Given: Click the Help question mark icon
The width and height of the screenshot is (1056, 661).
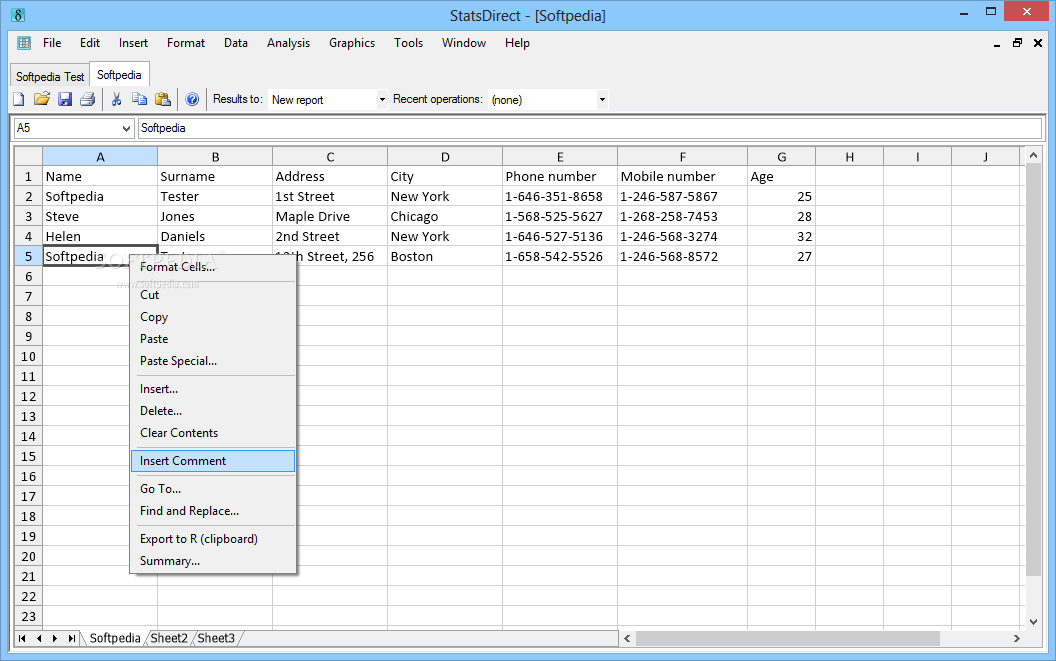Looking at the screenshot, I should click(x=192, y=99).
